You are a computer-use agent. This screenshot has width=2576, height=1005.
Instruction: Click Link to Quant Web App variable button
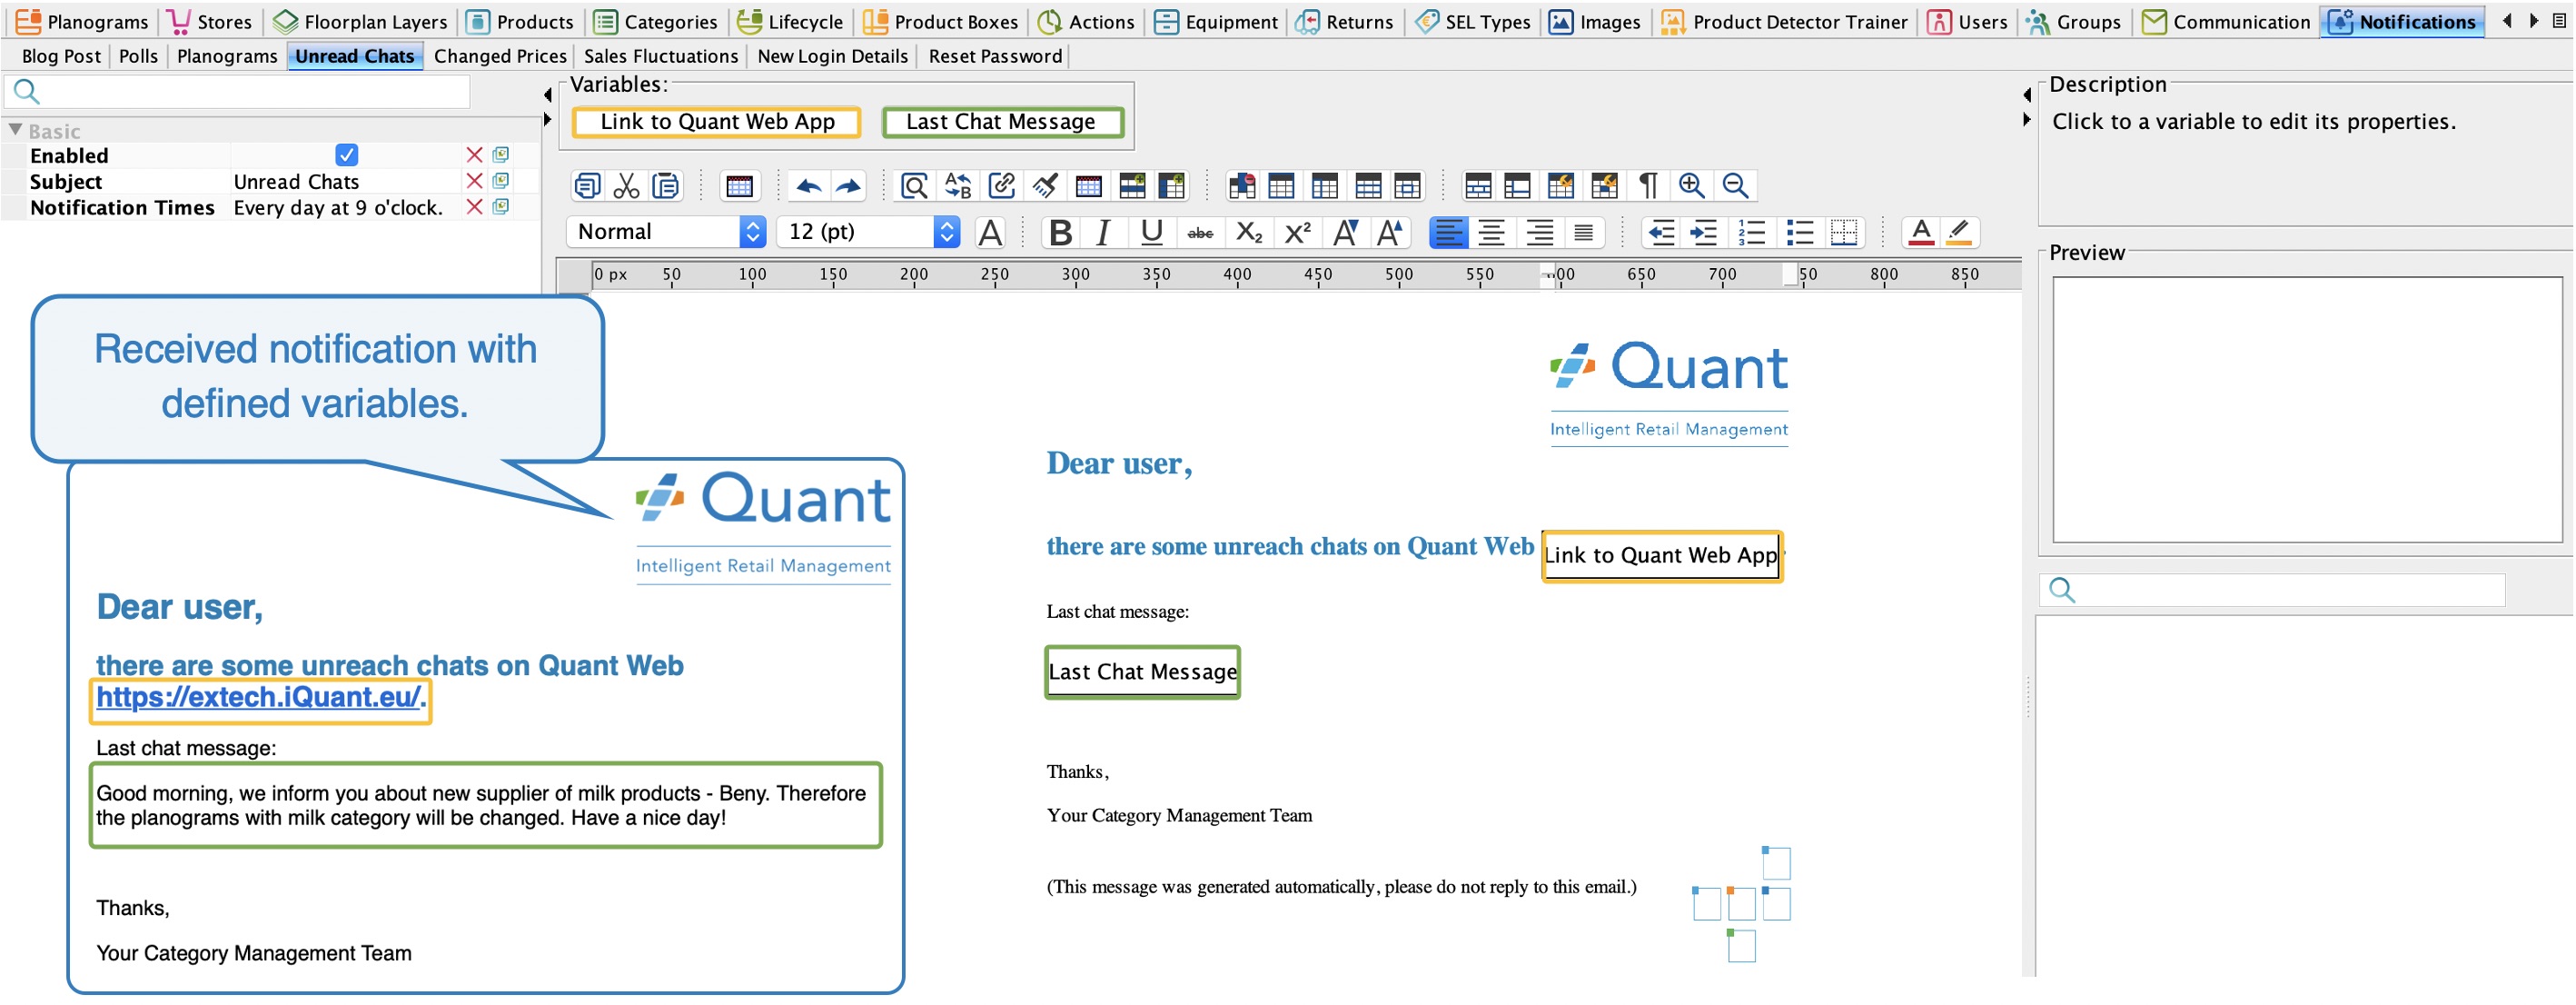(717, 122)
